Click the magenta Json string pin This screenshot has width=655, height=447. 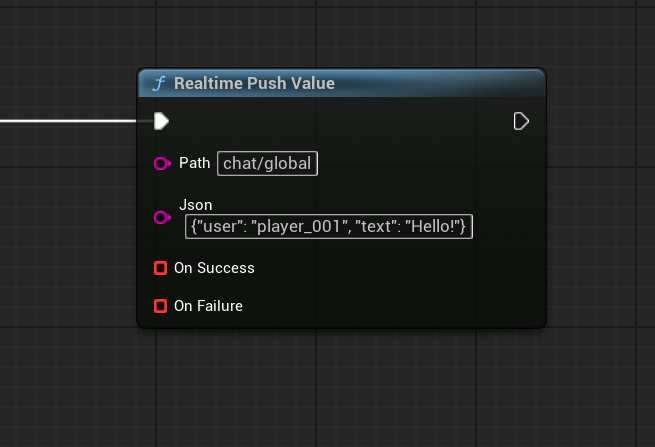(161, 216)
